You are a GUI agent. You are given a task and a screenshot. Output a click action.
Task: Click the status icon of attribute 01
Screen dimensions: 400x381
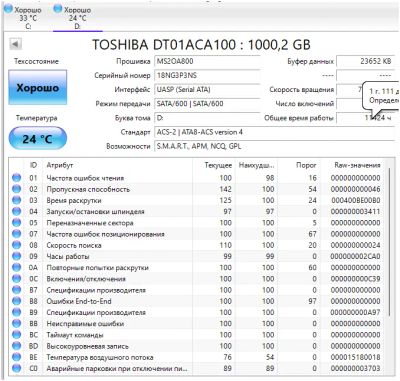16,178
